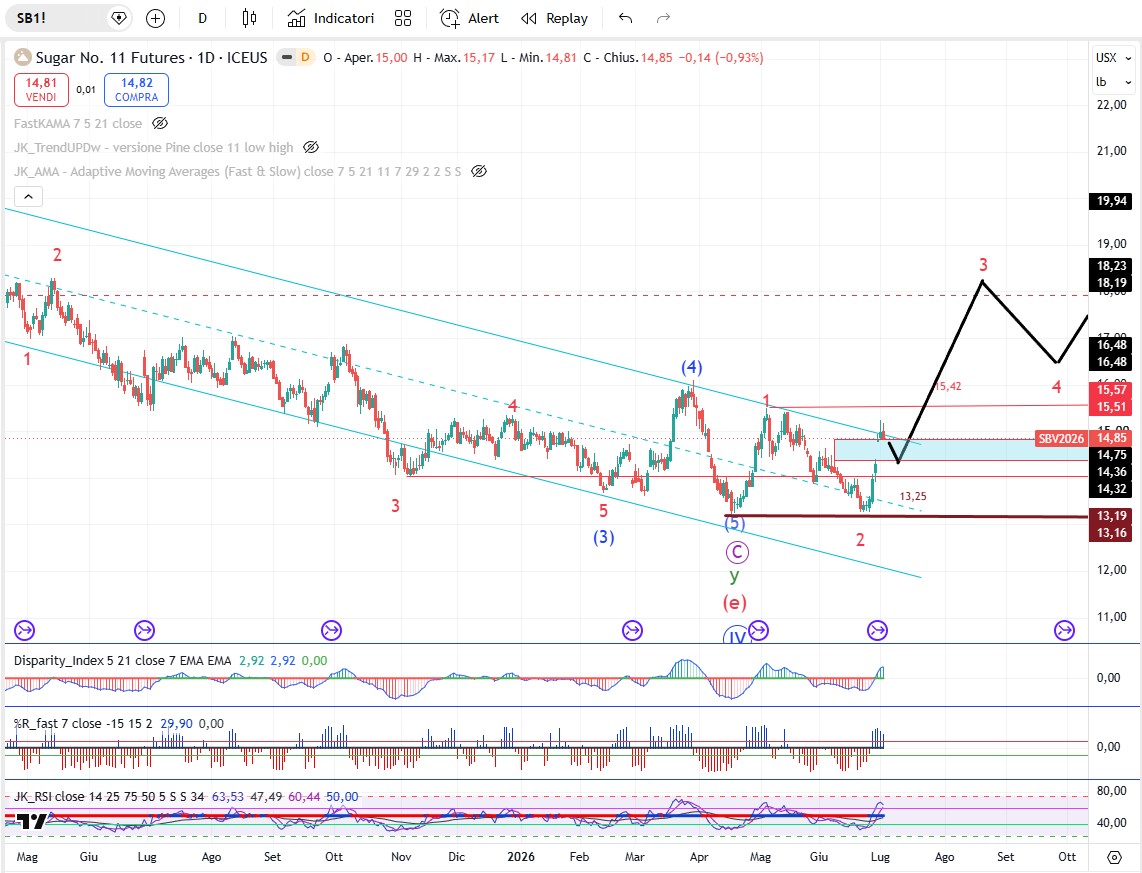
Task: Click the contract rollover marker near Lug 2026
Action: (878, 630)
